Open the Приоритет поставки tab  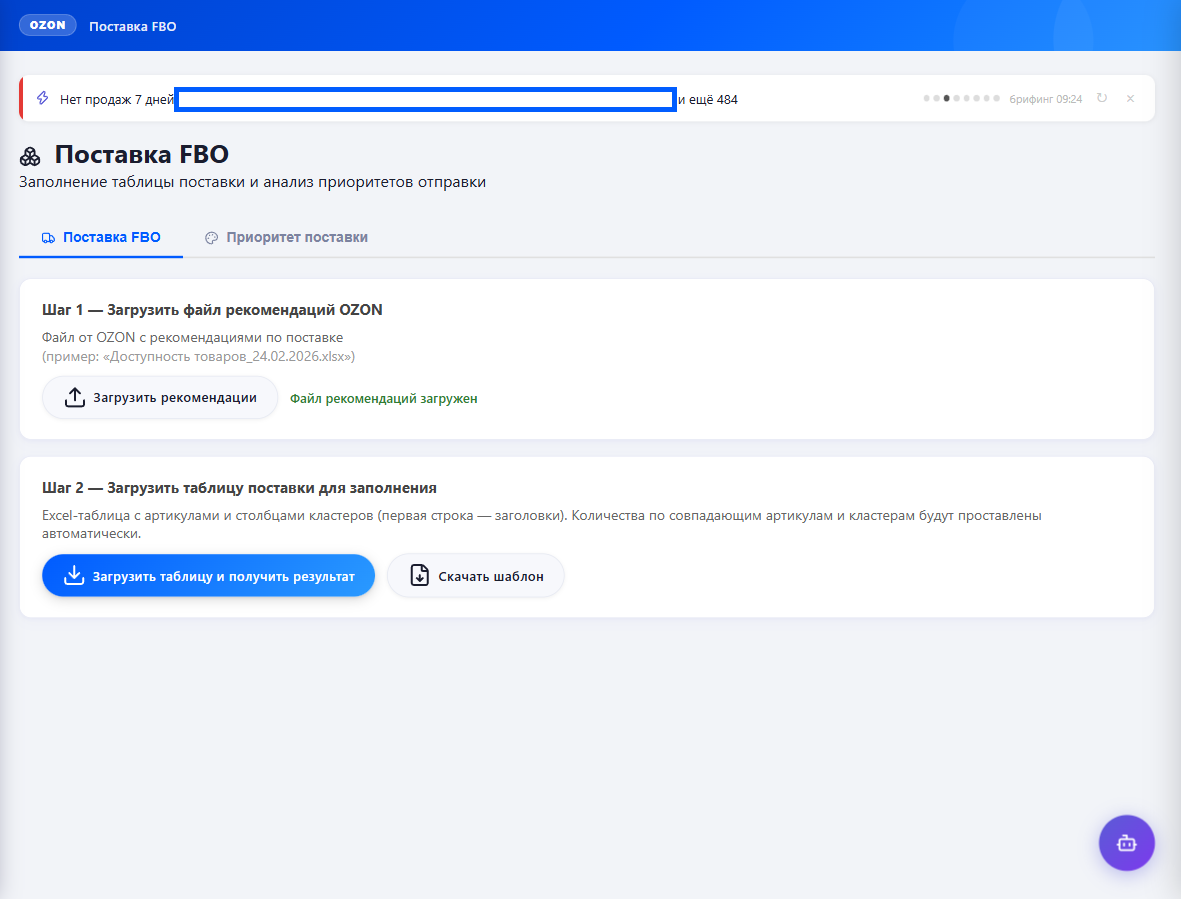pyautogui.click(x=286, y=237)
